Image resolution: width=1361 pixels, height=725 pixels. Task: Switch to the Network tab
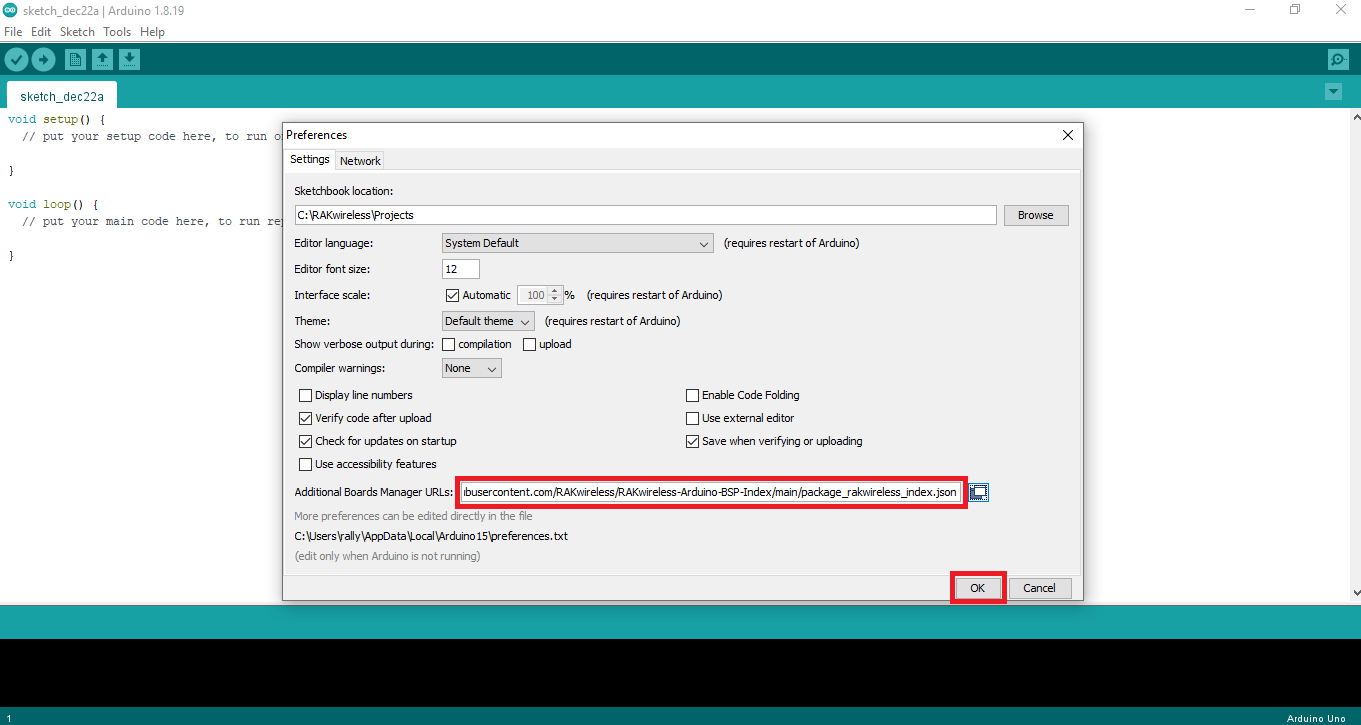tap(359, 160)
